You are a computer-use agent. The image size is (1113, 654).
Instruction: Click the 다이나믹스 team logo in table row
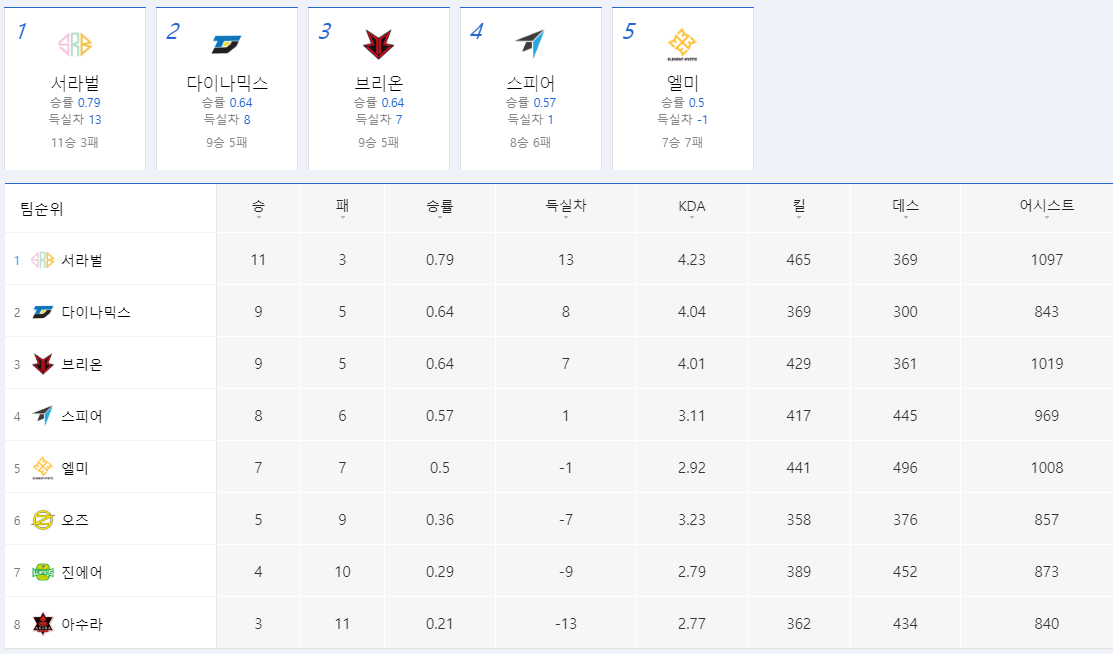point(43,312)
